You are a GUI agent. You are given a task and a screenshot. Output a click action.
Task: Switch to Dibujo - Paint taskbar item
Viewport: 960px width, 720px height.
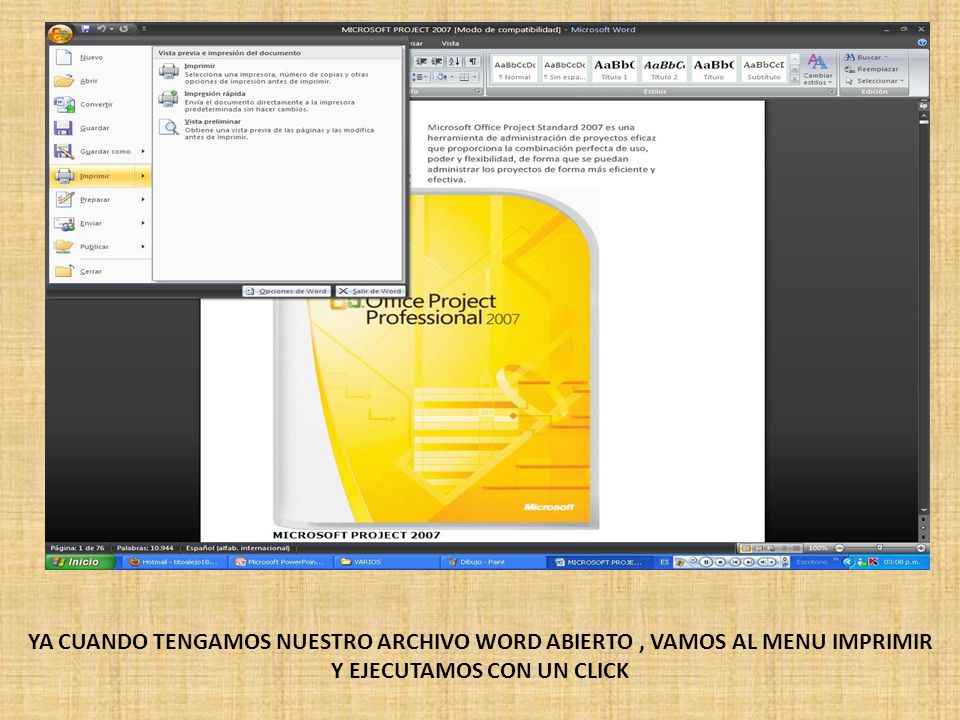pos(492,562)
